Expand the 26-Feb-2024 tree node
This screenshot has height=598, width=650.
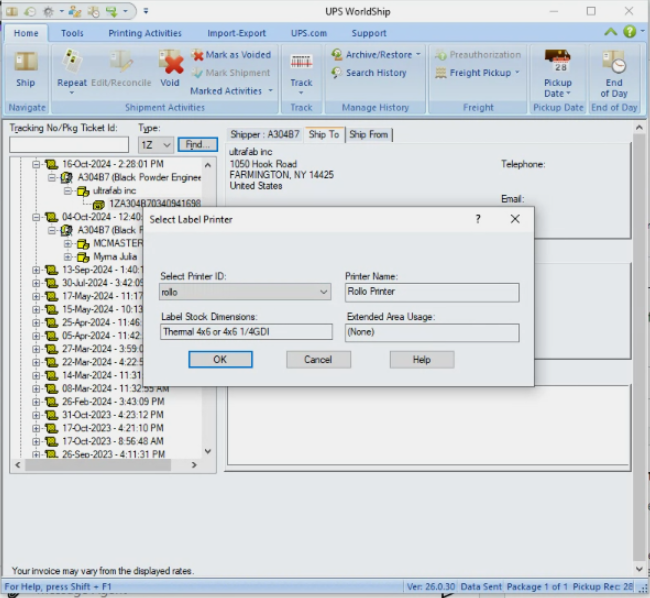tap(36, 402)
